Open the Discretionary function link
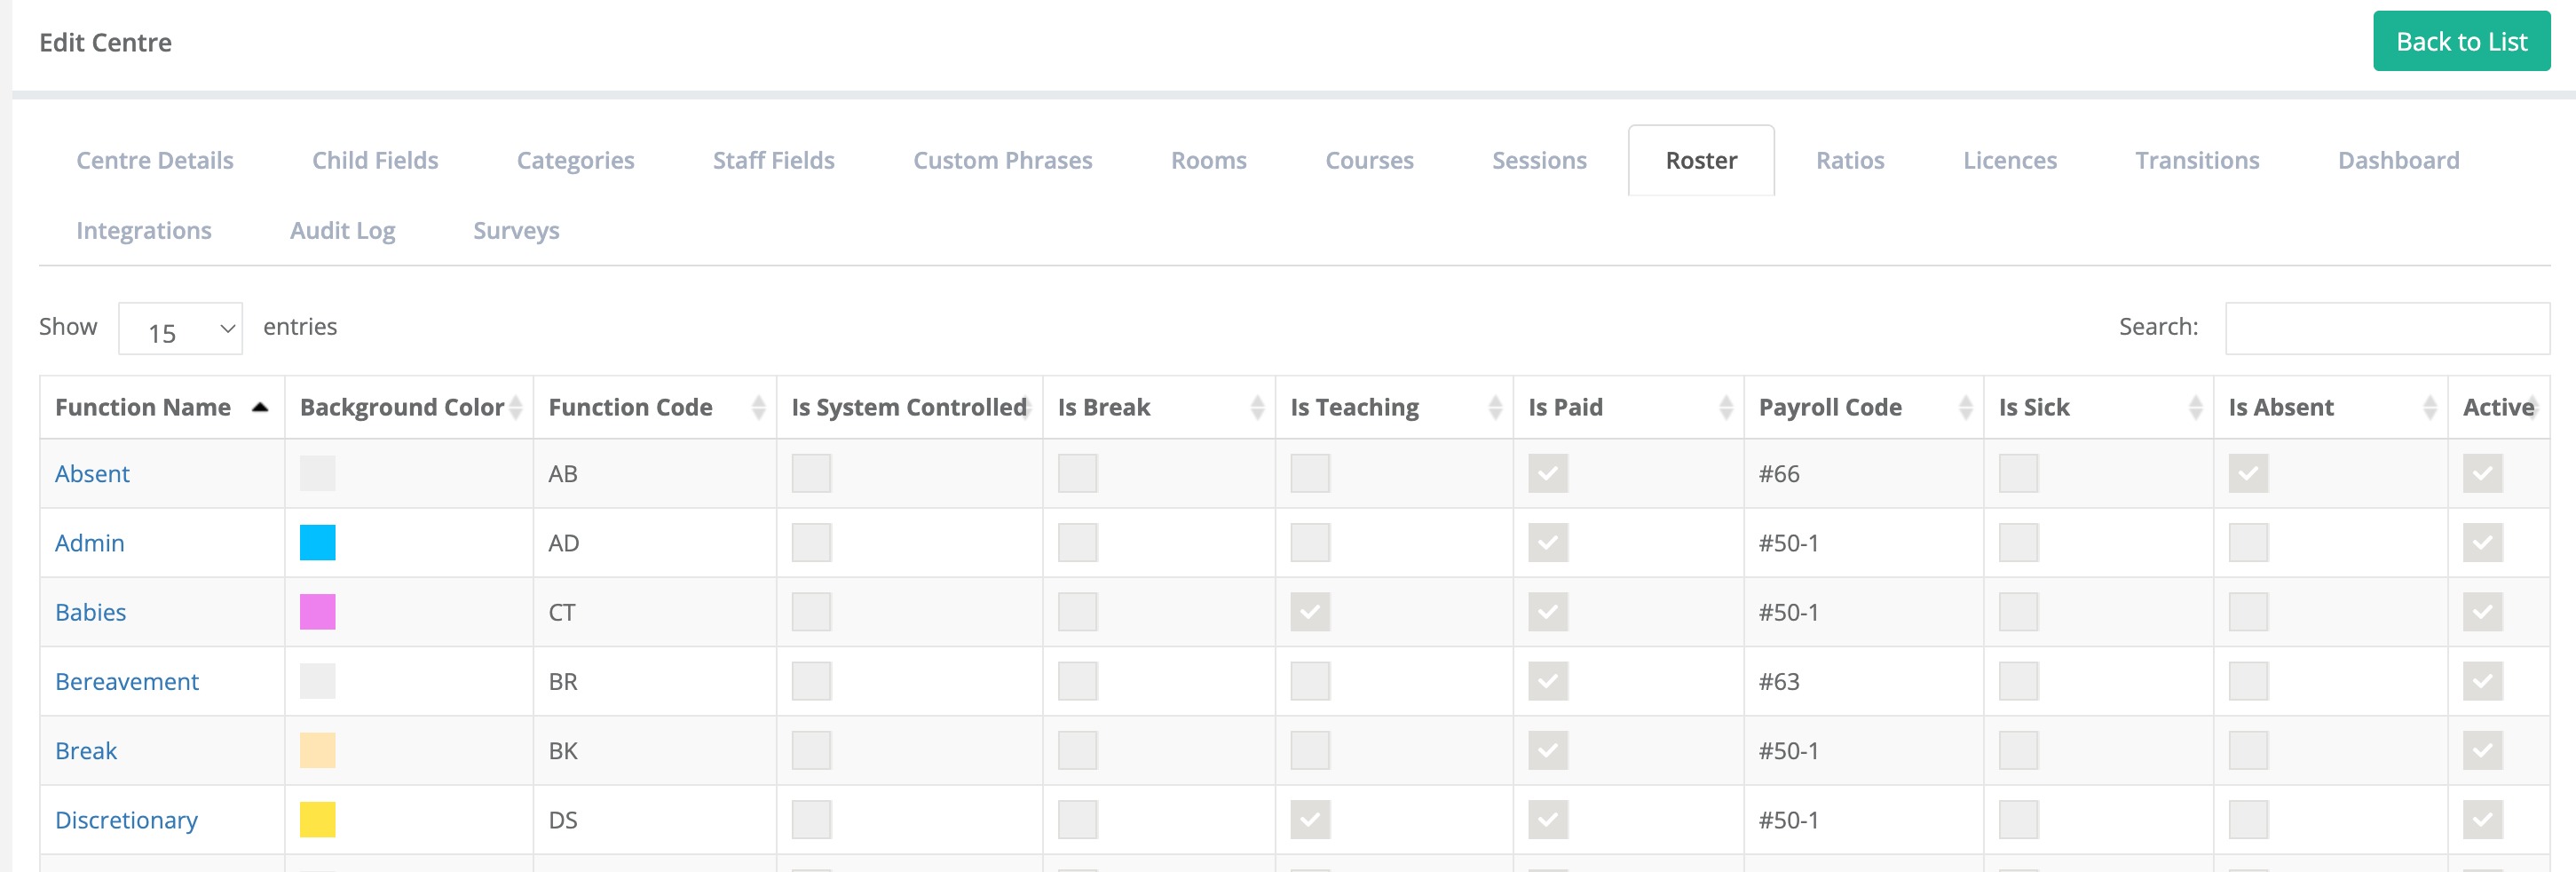This screenshot has width=2576, height=872. (126, 820)
